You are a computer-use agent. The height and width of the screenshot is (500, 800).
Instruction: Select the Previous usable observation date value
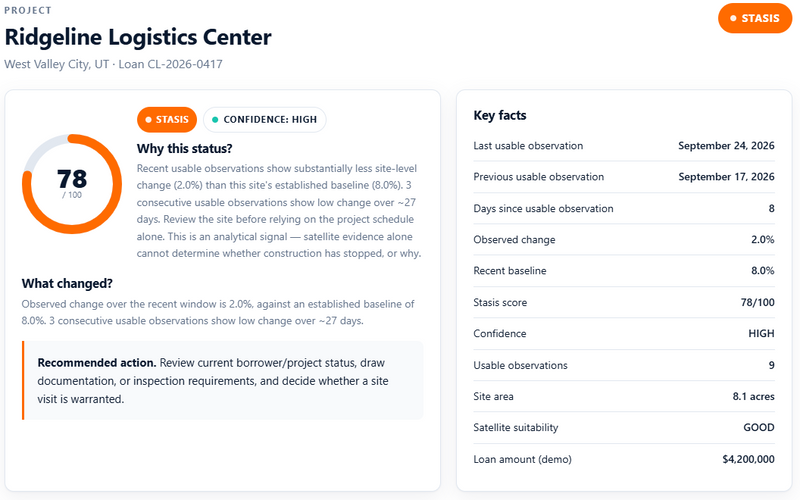[x=726, y=177]
